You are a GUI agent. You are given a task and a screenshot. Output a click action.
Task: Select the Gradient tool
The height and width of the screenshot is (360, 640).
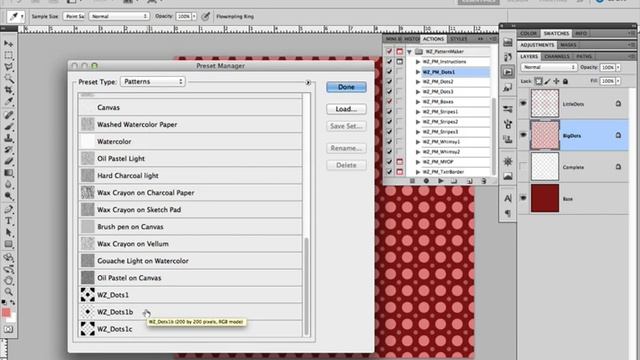[8, 173]
